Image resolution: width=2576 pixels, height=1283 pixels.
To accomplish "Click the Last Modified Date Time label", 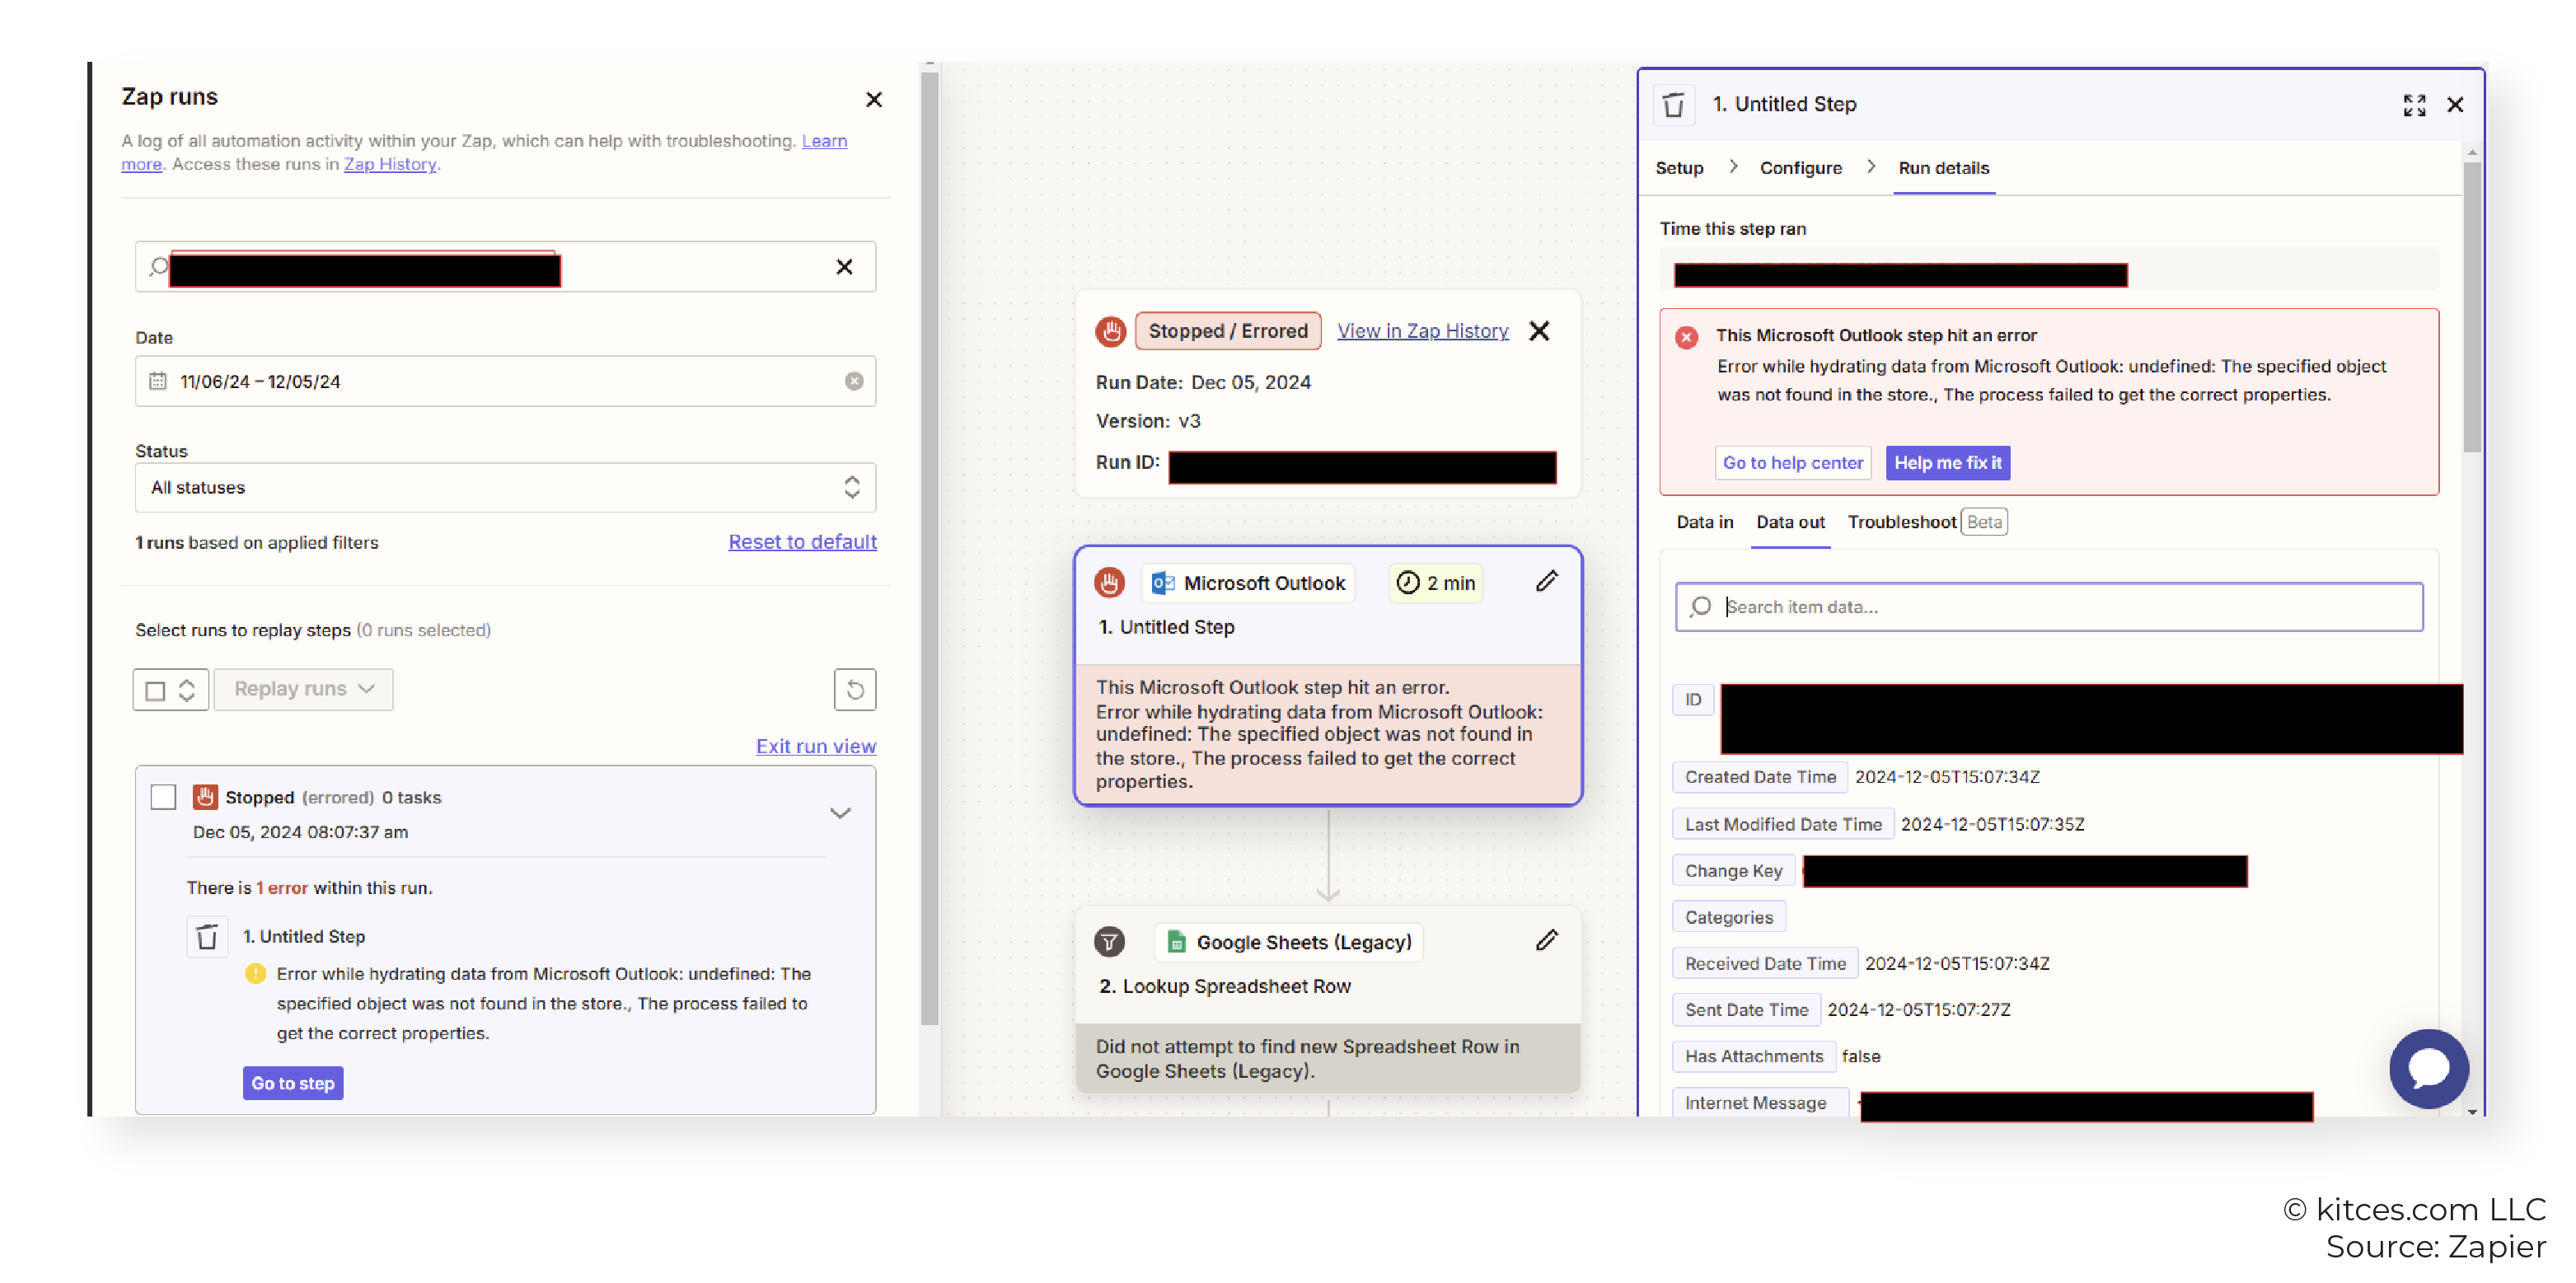I will 1783,825.
